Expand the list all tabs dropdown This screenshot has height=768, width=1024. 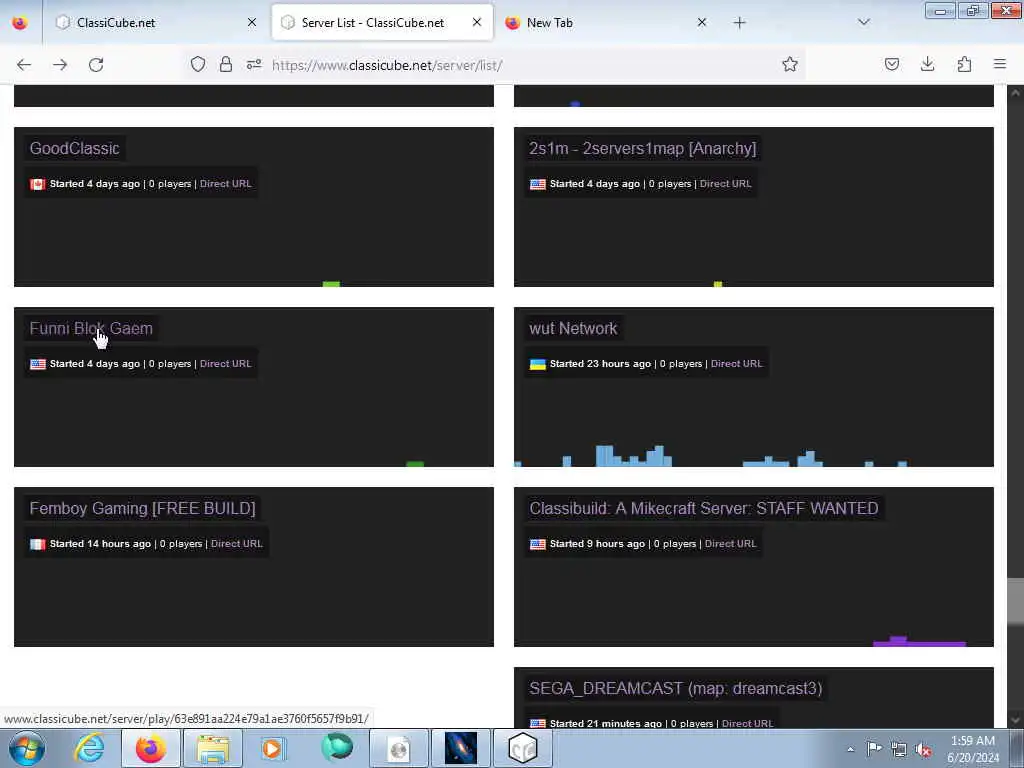pyautogui.click(x=863, y=22)
